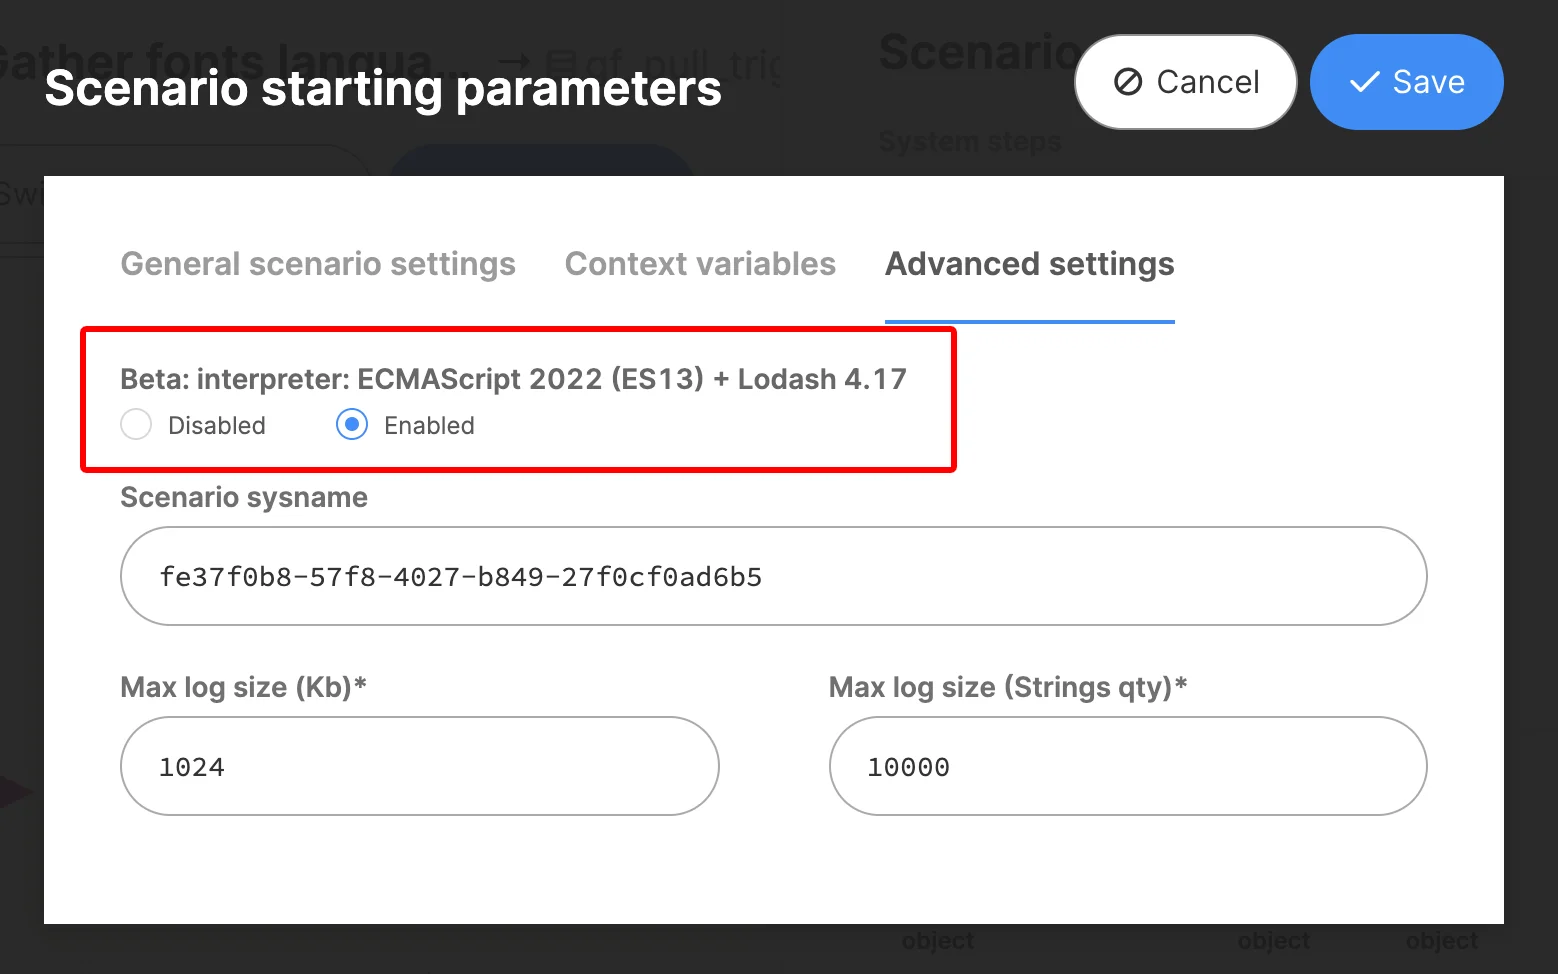Switch to General scenario settings tab

click(x=318, y=264)
